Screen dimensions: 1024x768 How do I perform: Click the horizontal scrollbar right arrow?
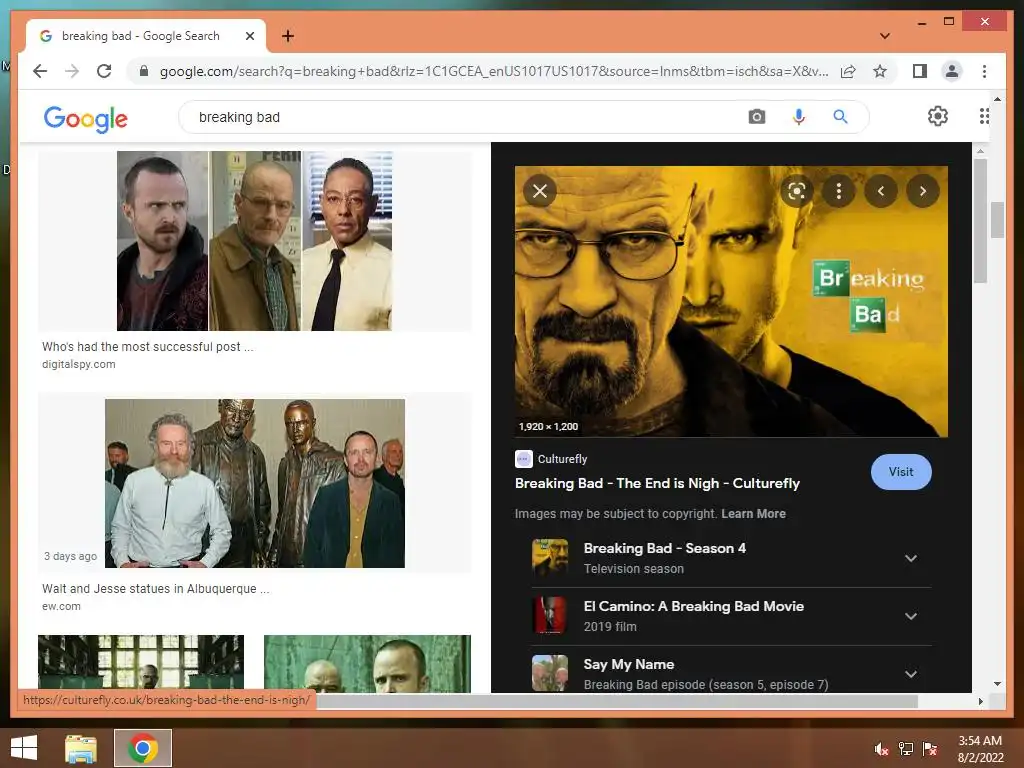coord(980,701)
